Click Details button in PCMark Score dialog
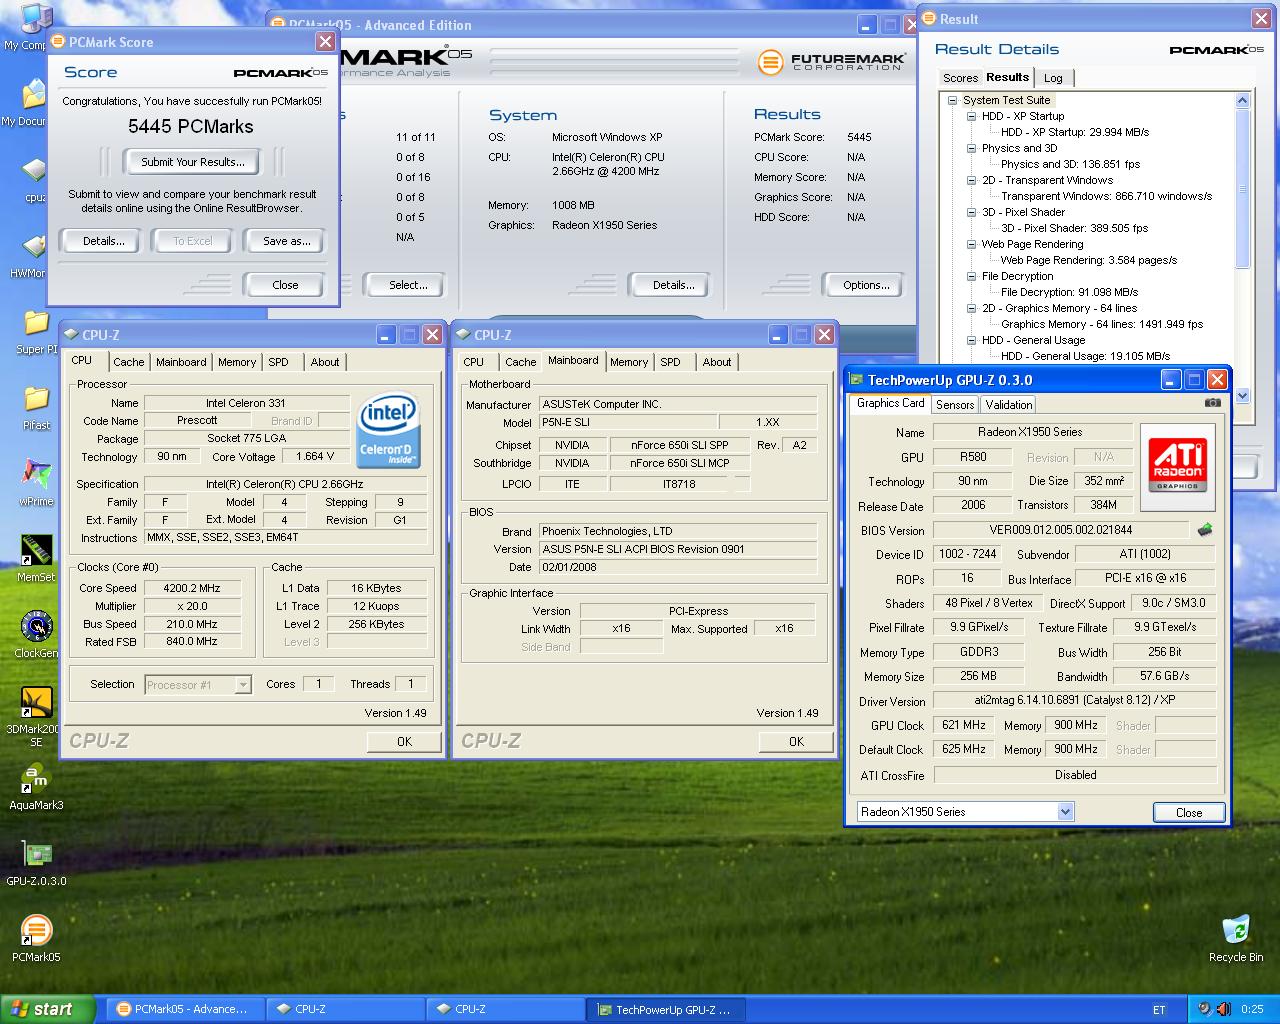The width and height of the screenshot is (1280, 1024). click(x=104, y=241)
